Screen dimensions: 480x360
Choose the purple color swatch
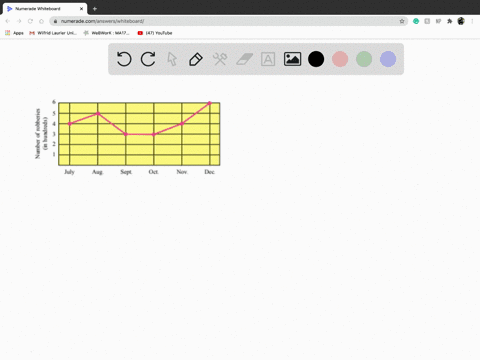coord(388,59)
